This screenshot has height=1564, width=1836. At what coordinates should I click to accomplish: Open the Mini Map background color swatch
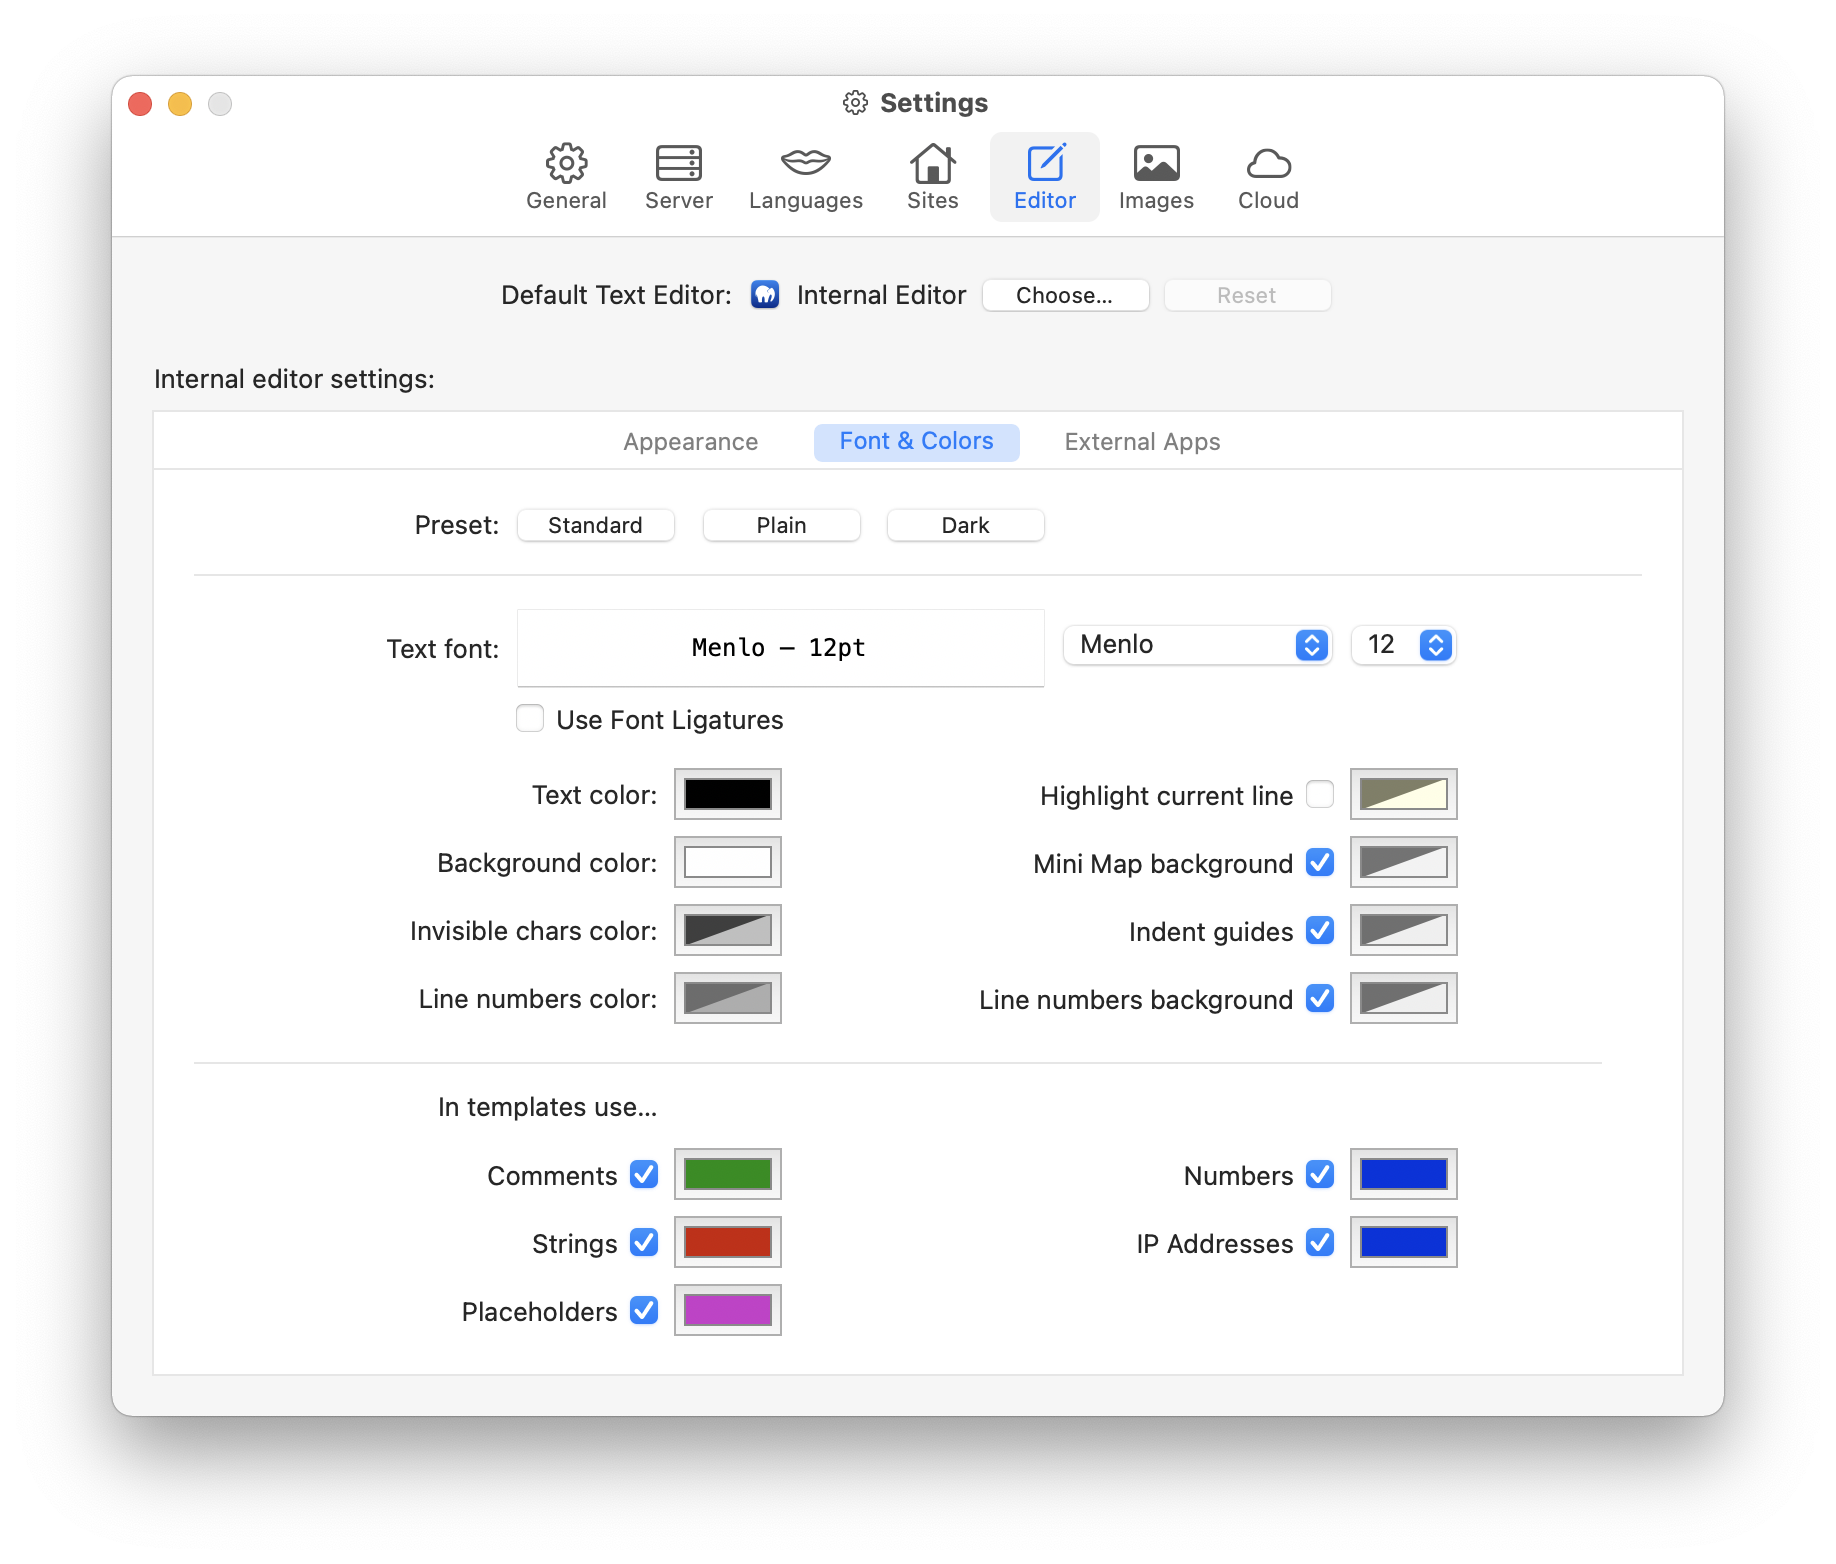[x=1403, y=862]
